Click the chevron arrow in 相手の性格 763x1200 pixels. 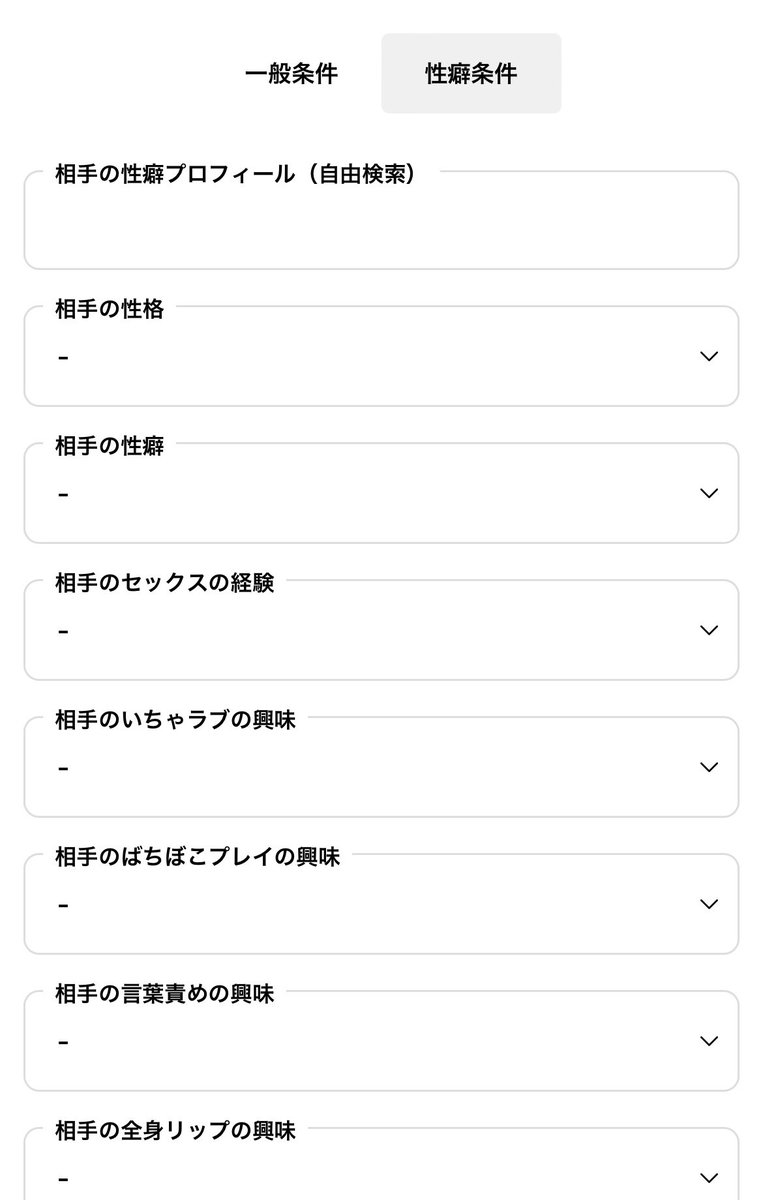click(709, 356)
